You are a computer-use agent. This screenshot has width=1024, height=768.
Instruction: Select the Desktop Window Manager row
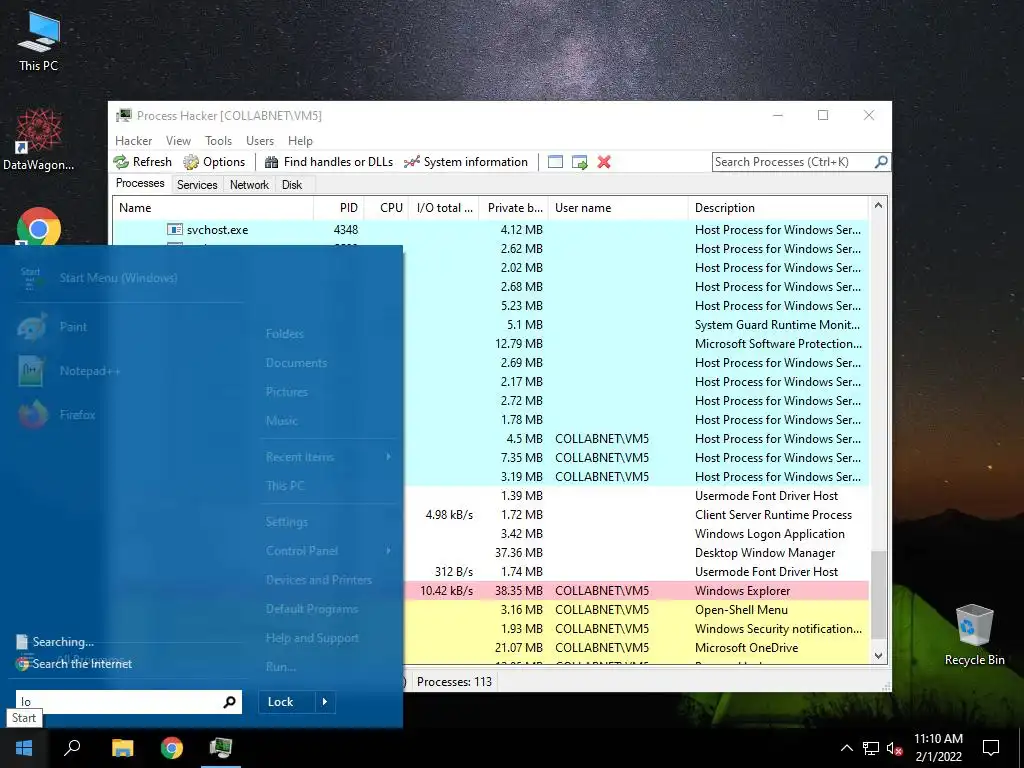tap(636, 553)
